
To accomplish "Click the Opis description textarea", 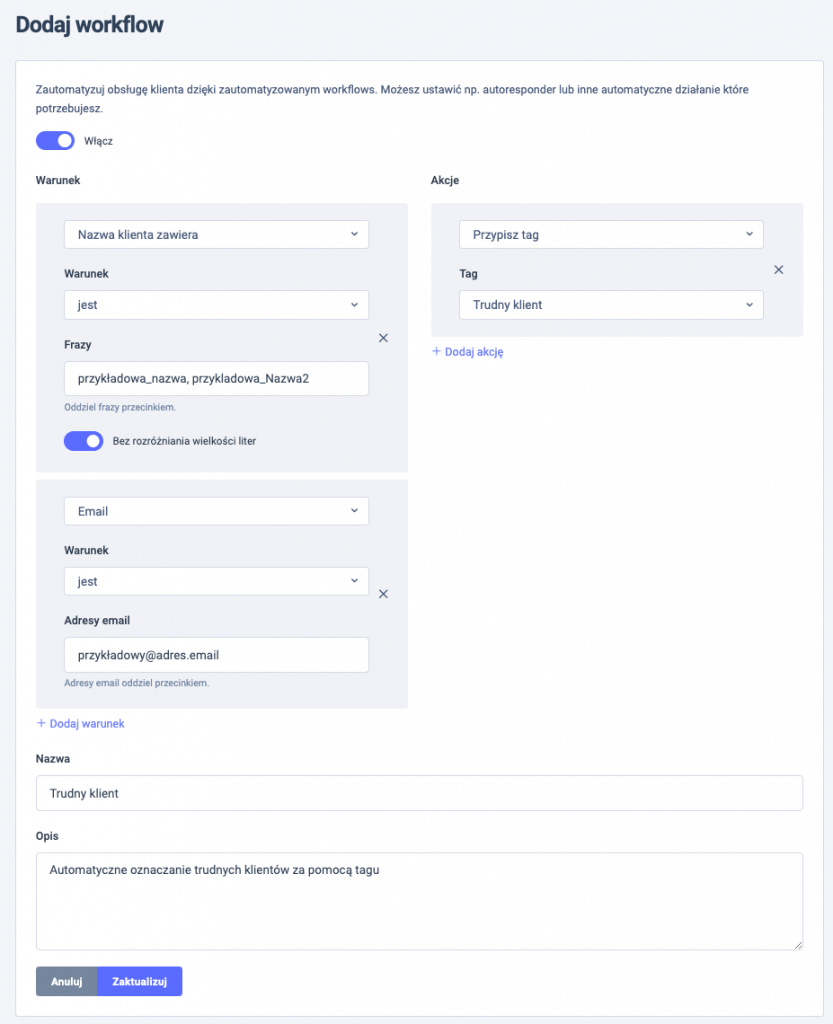I will pos(419,901).
